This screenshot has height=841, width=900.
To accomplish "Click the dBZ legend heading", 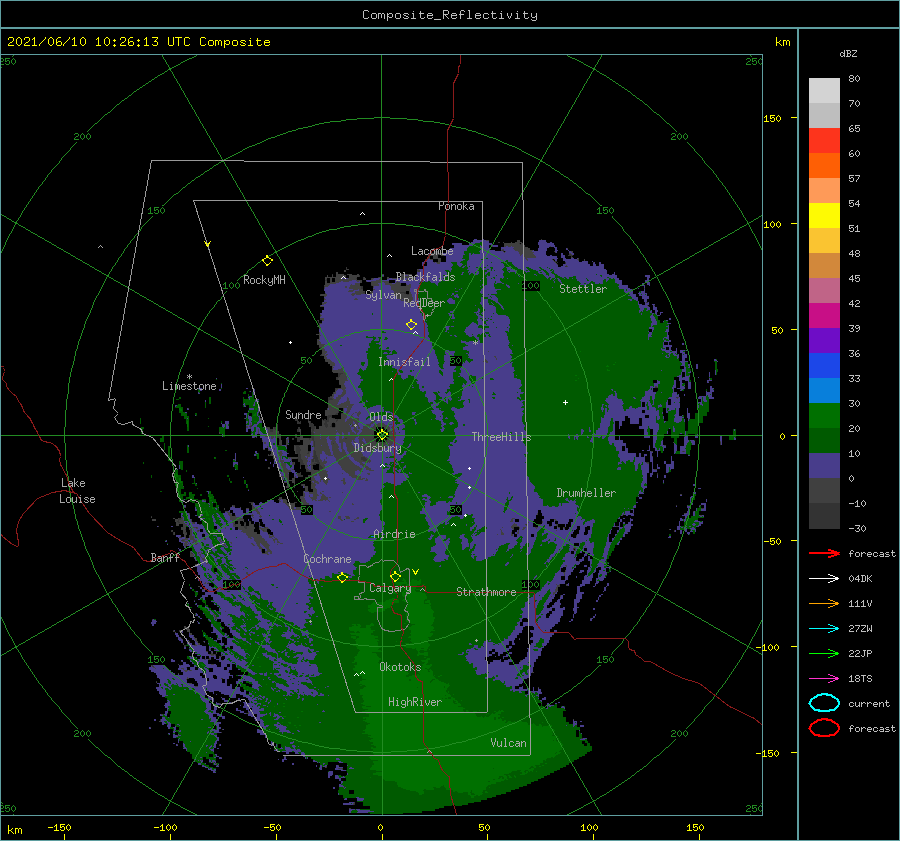I will click(x=848, y=53).
